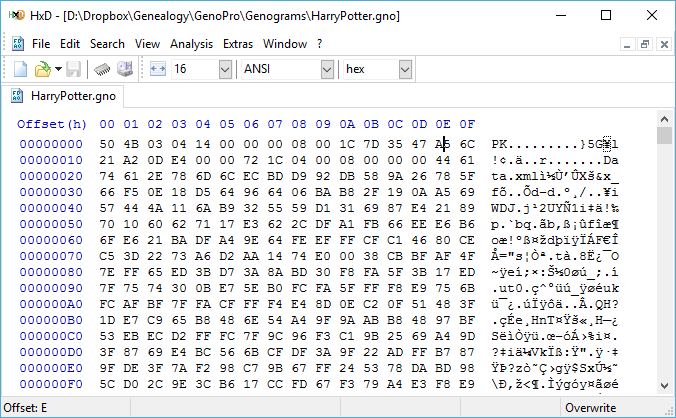Click offset row 00000020
This screenshot has width=676, height=418.
click(x=51, y=176)
